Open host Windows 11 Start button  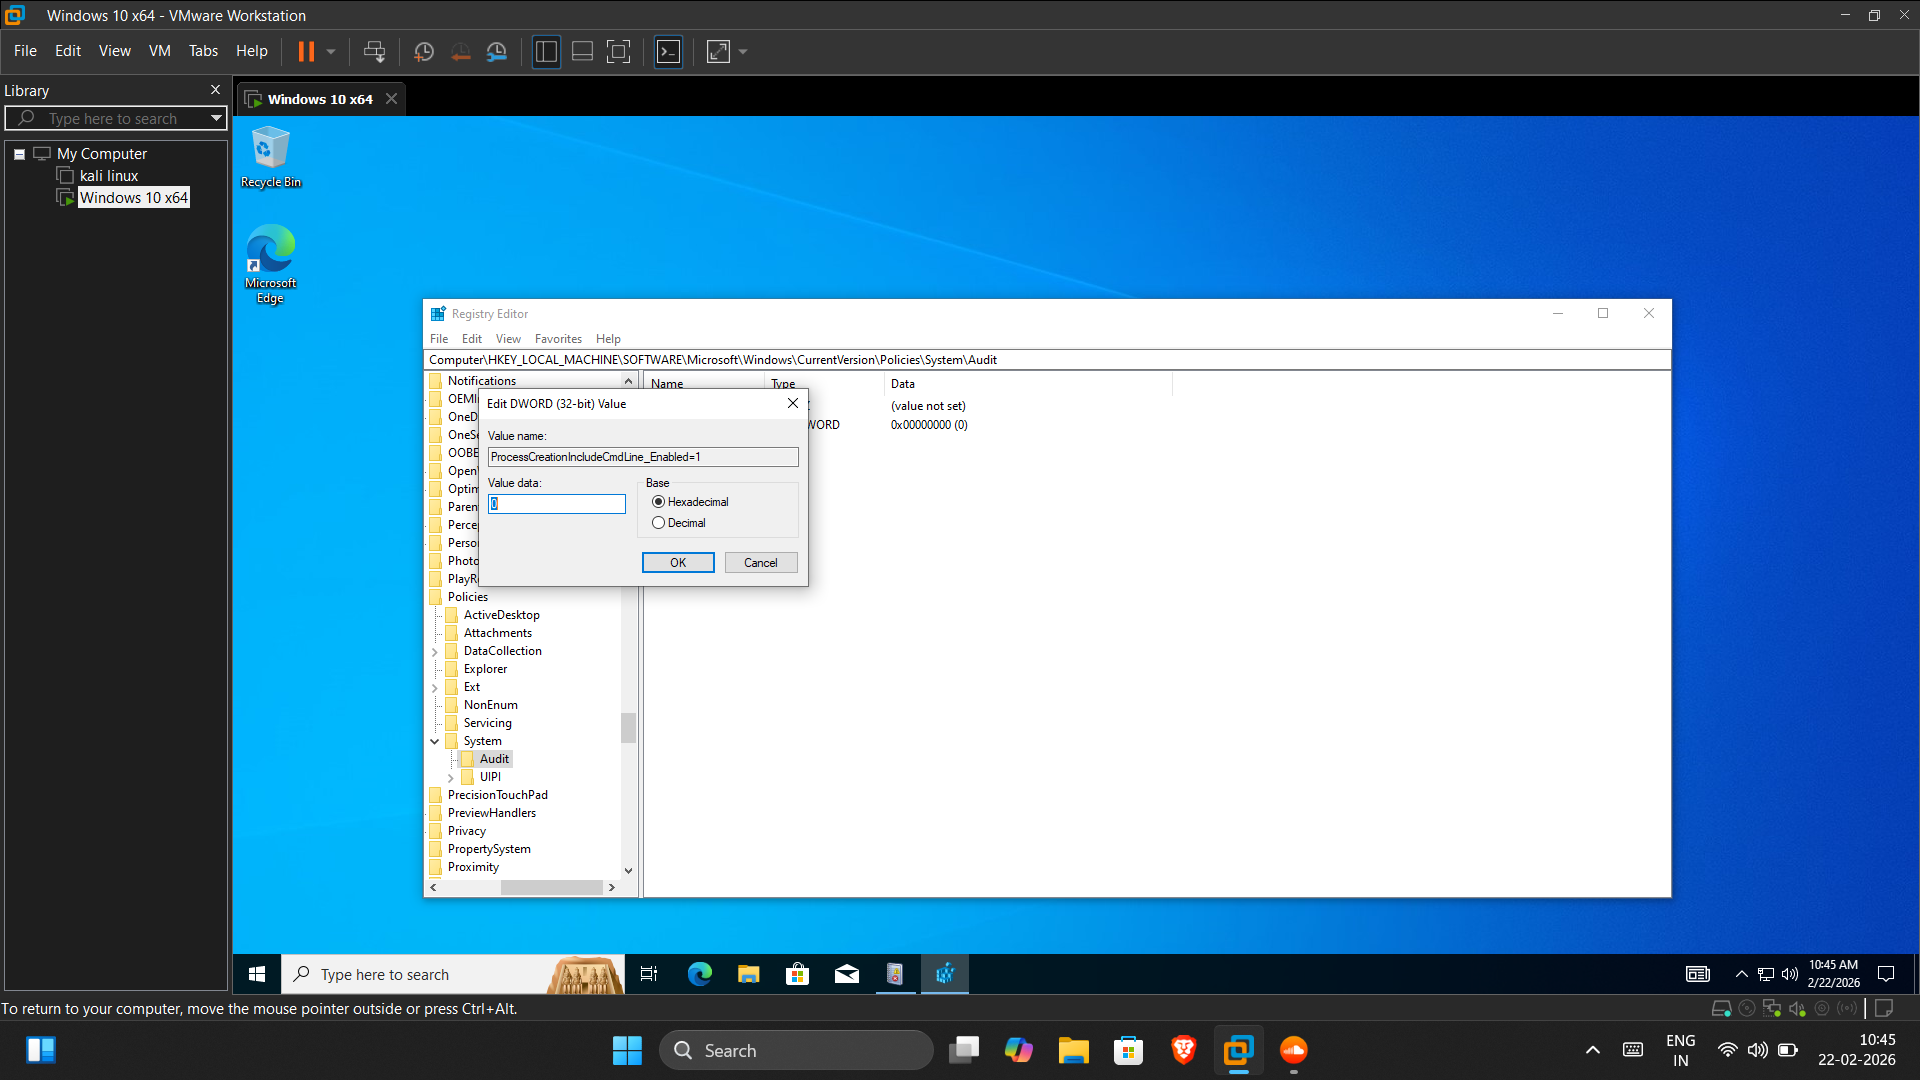[627, 1050]
